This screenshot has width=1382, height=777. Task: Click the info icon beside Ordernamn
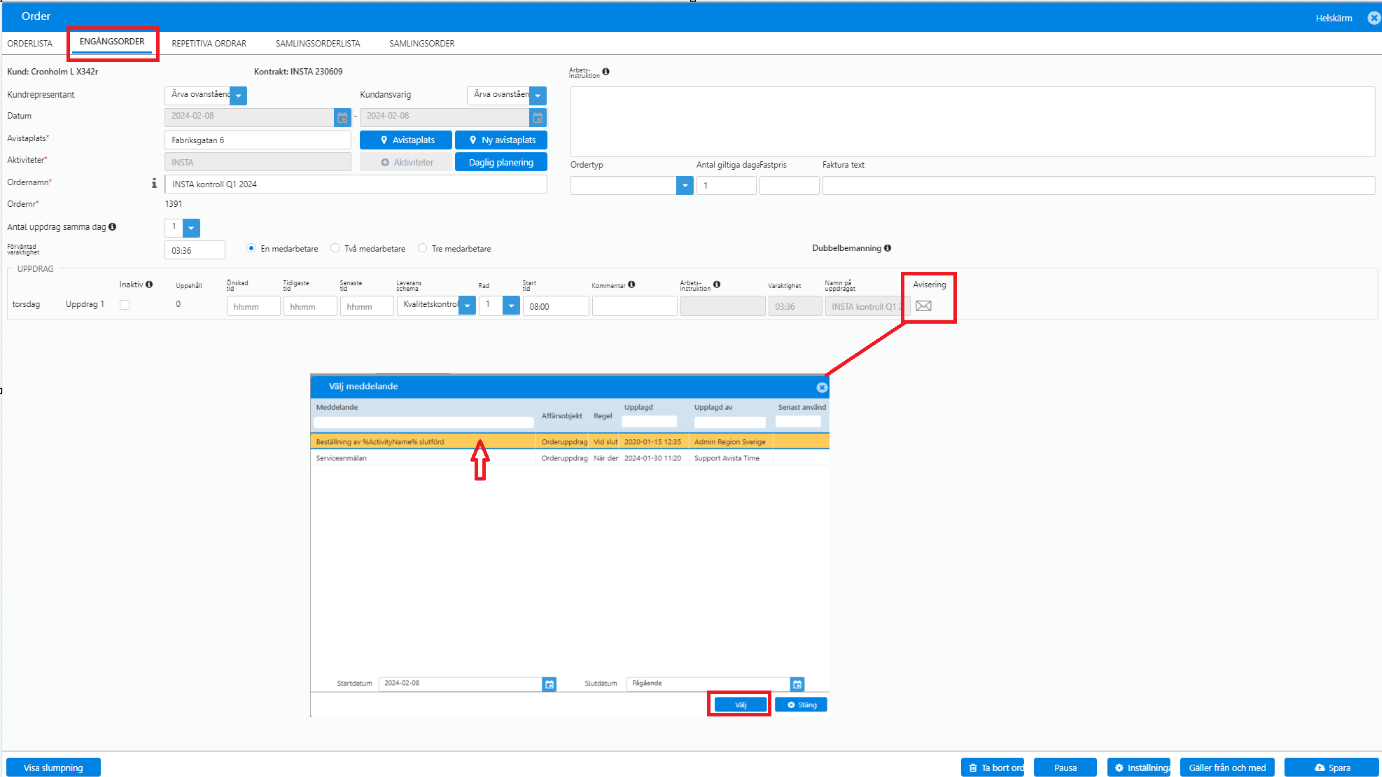point(154,184)
